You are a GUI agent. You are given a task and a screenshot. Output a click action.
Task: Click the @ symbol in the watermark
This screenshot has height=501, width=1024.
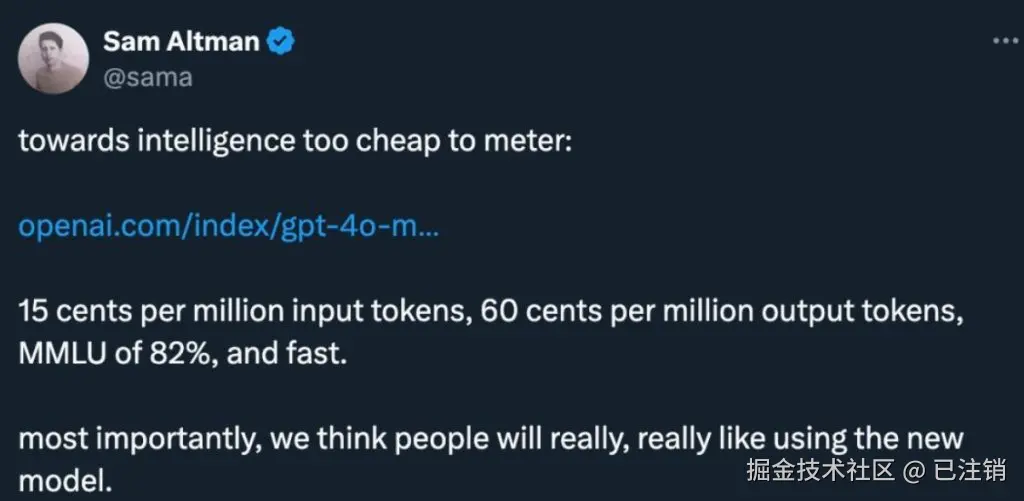[911, 469]
